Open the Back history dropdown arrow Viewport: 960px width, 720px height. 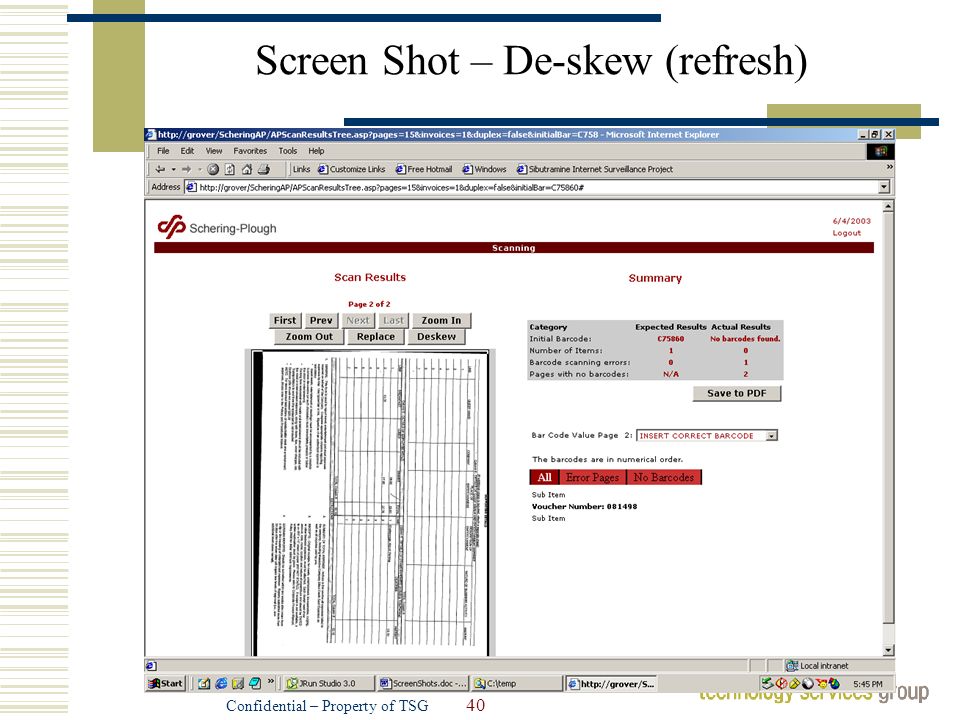[173, 170]
